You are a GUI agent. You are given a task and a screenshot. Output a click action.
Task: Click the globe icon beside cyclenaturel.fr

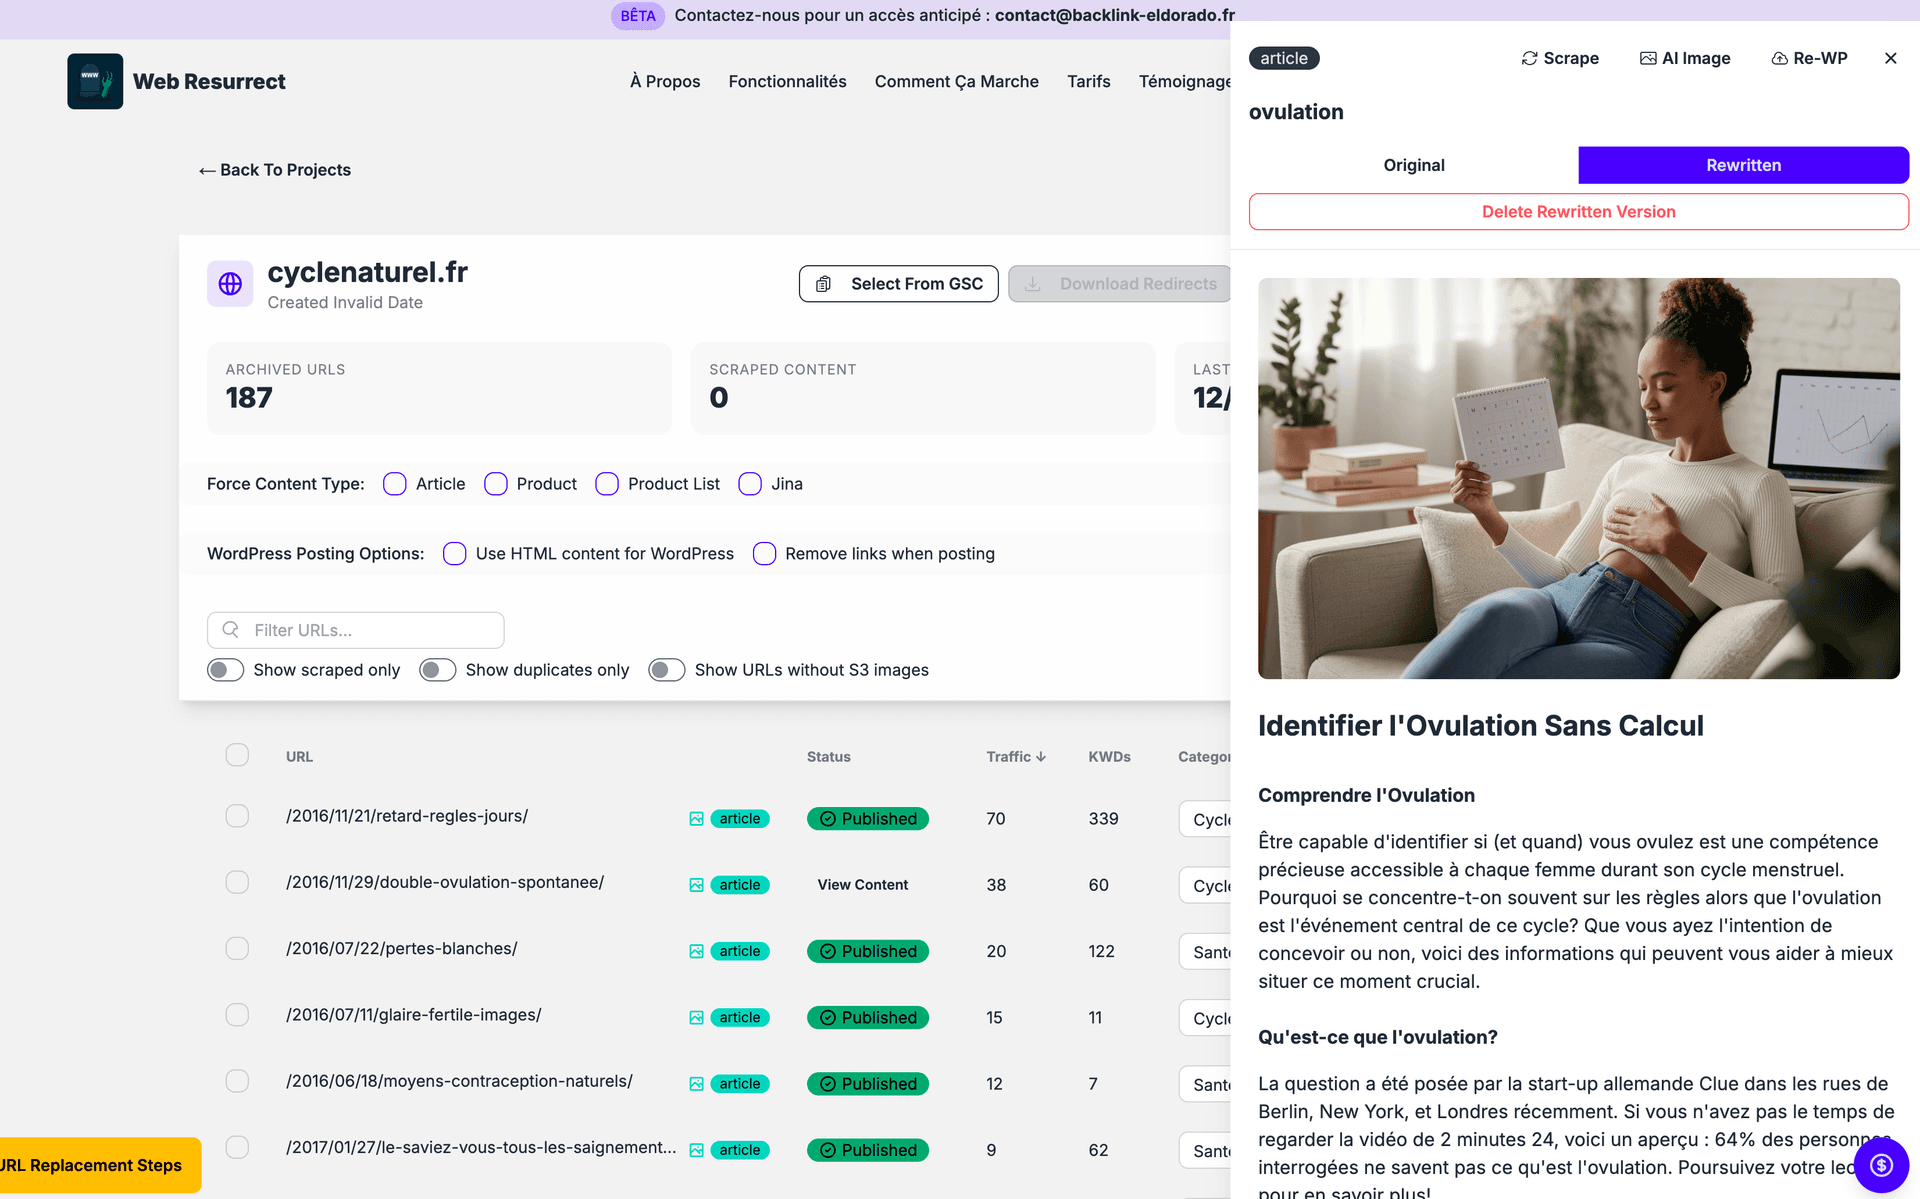[229, 283]
